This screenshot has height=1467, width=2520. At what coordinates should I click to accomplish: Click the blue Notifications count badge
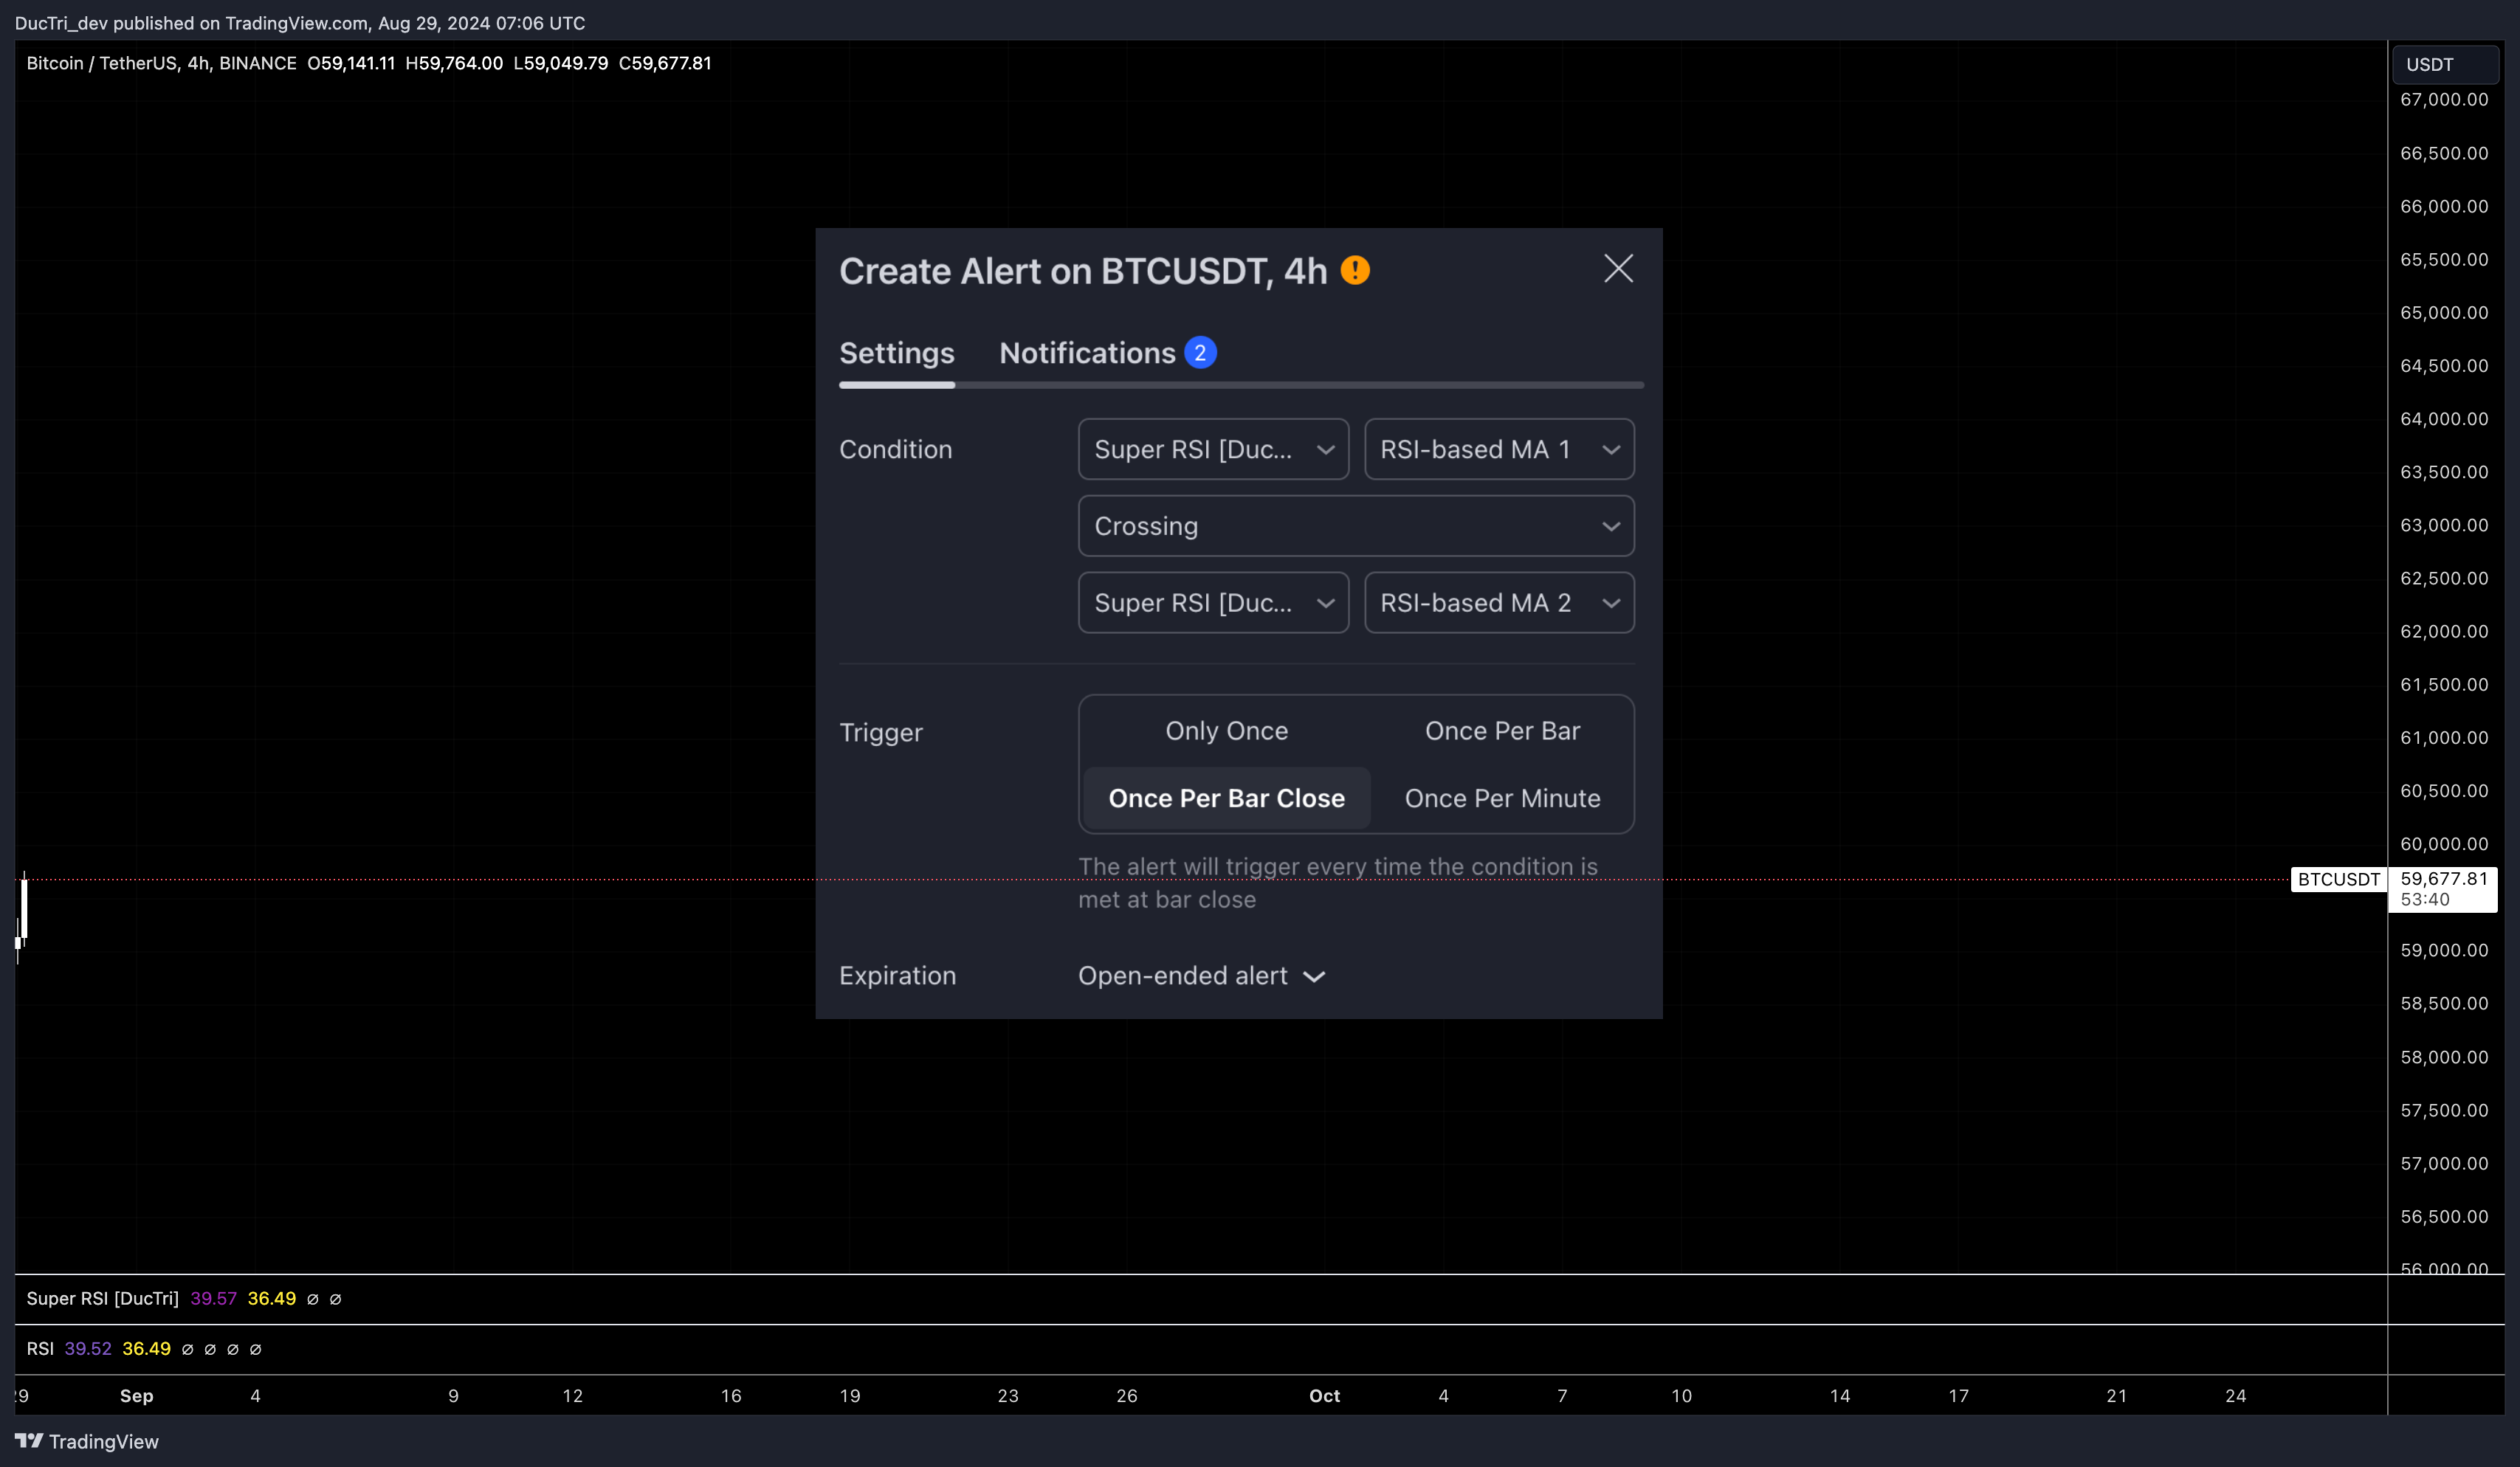(x=1200, y=353)
